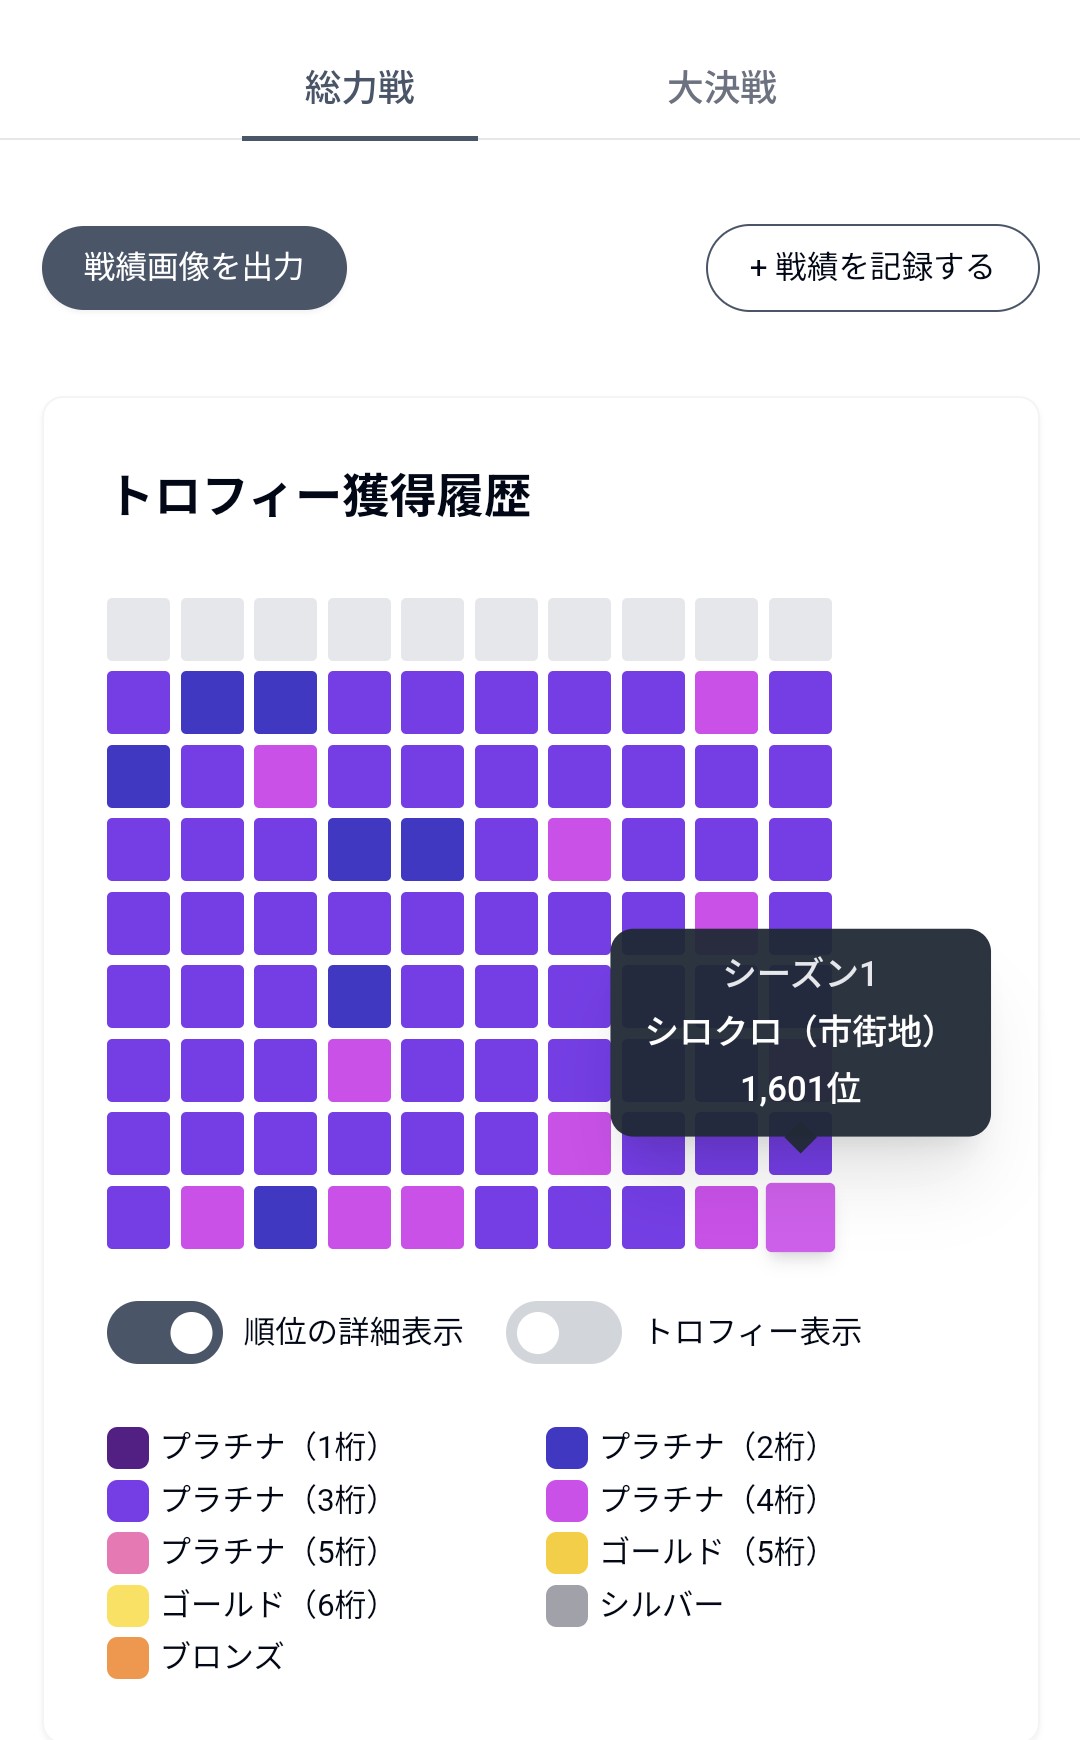Image resolution: width=1080 pixels, height=1740 pixels.
Task: Click the orange ブロンズ legend swatch
Action: click(128, 1657)
